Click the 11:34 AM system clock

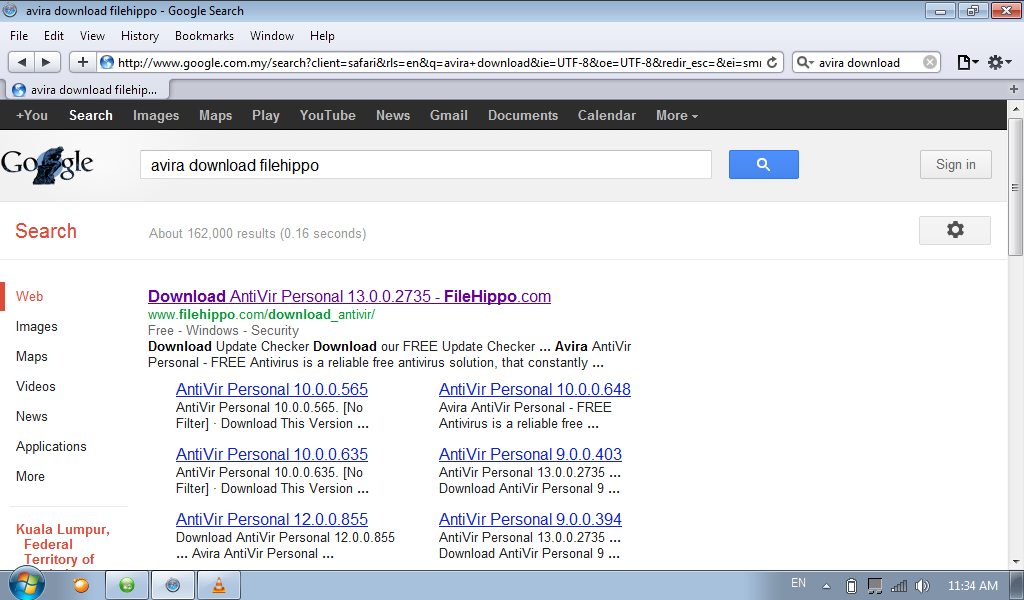[972, 586]
